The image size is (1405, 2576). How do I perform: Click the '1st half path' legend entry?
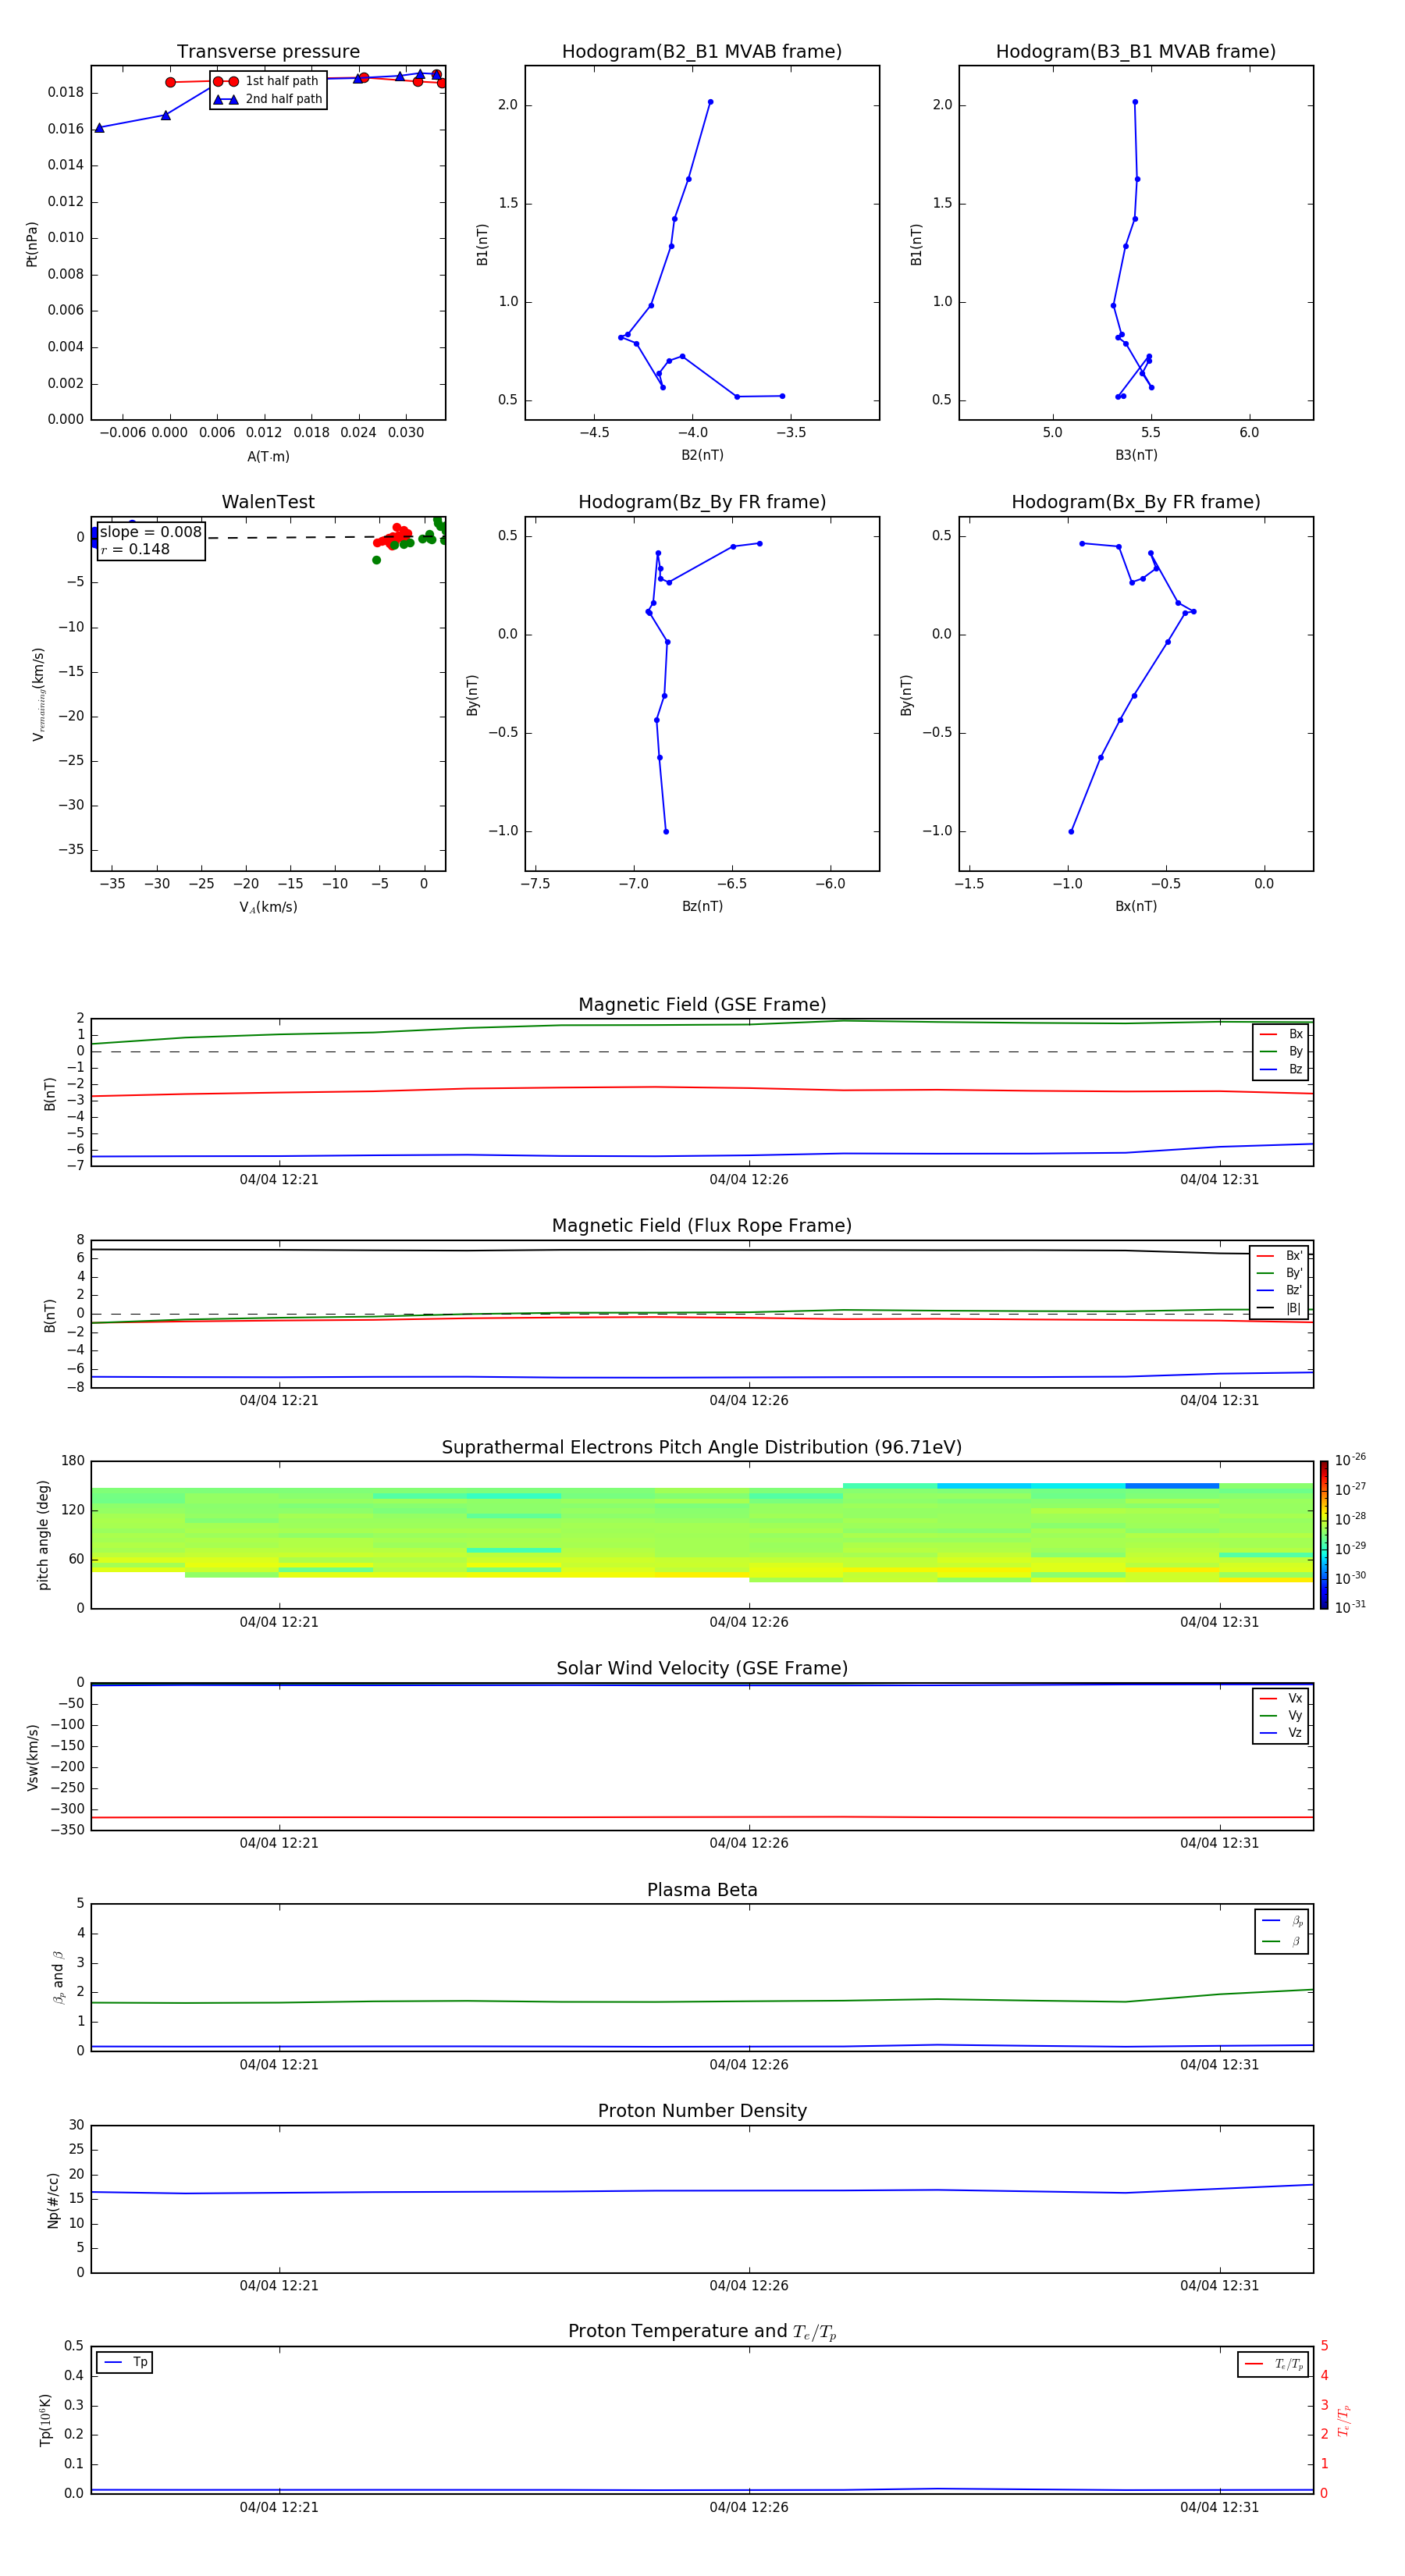click(x=267, y=81)
